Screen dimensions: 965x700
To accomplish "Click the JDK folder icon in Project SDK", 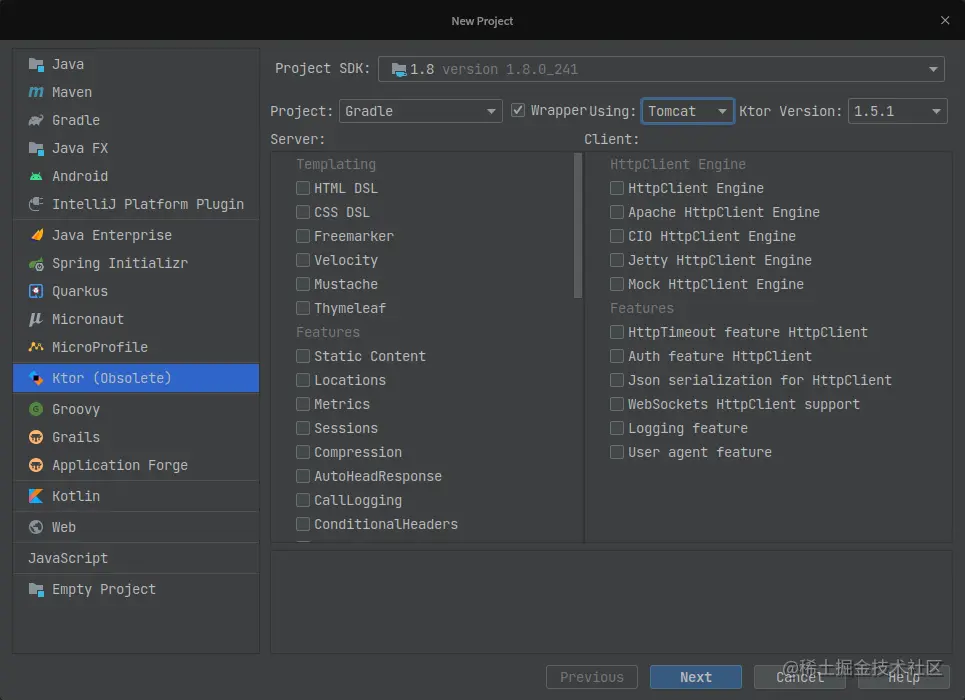I will pos(399,70).
